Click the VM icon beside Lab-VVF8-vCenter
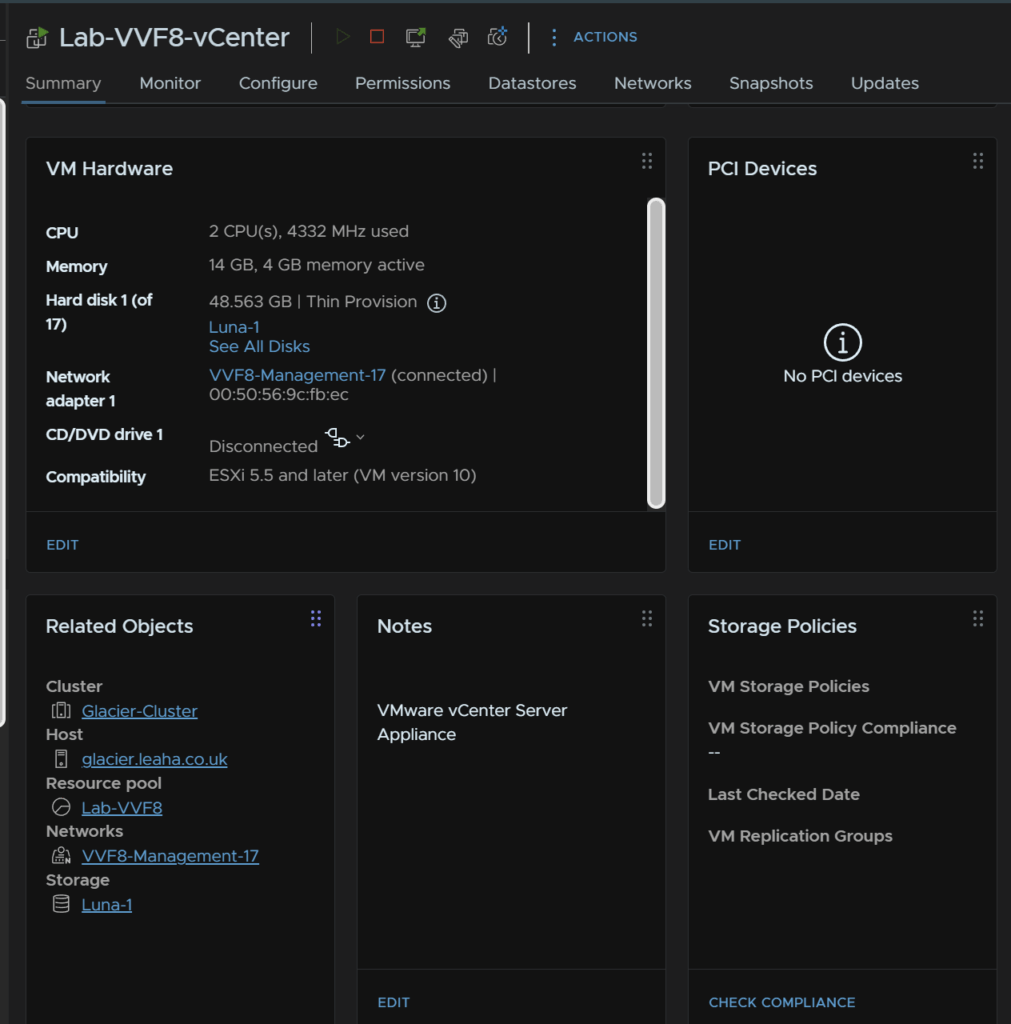Image resolution: width=1011 pixels, height=1024 pixels. tap(37, 37)
